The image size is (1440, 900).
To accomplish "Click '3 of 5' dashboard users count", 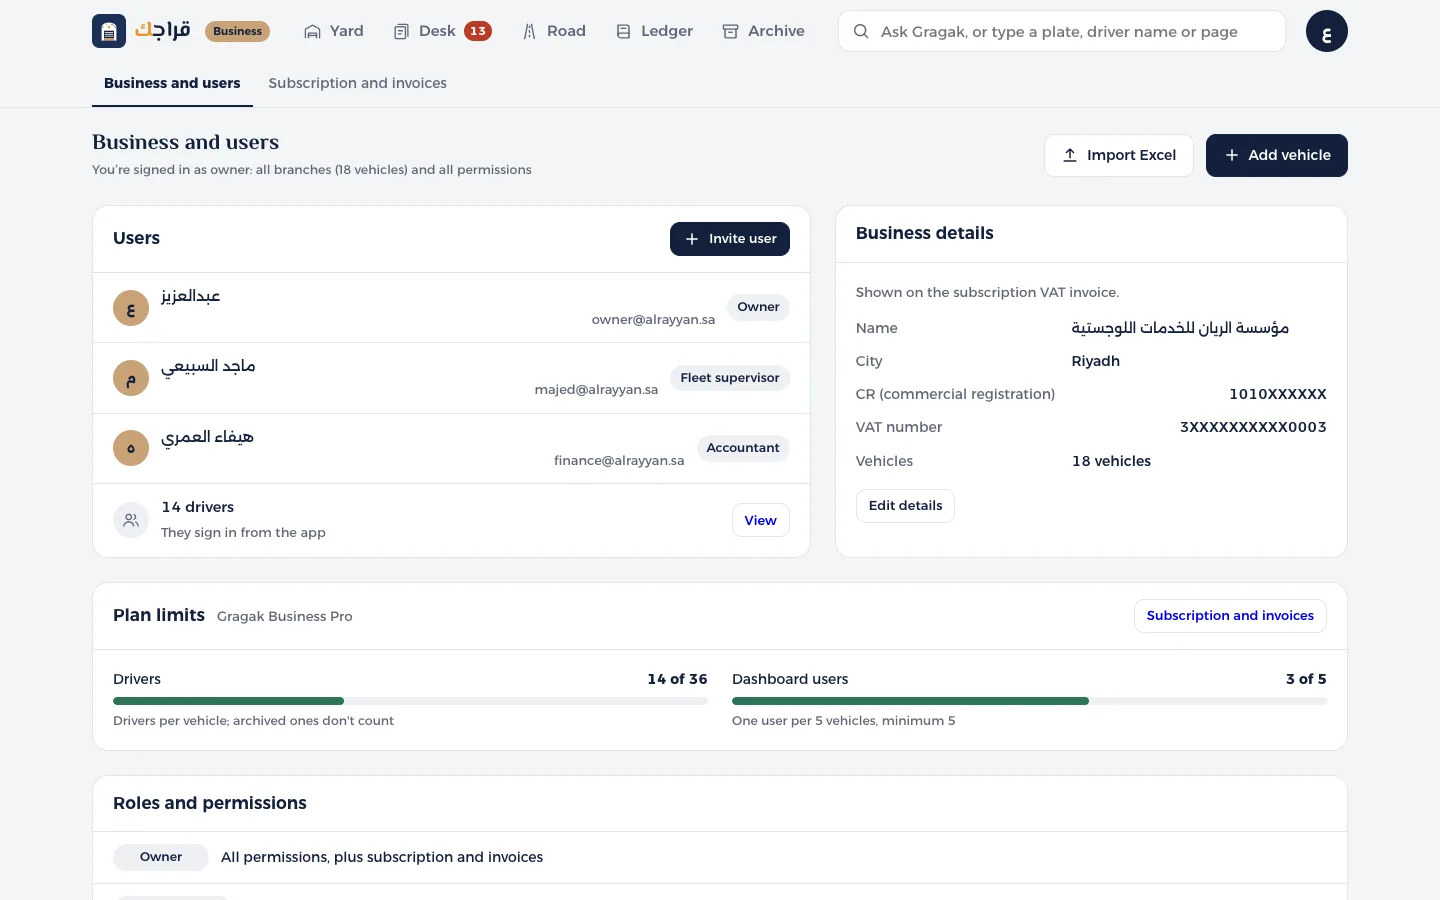I will pos(1306,679).
